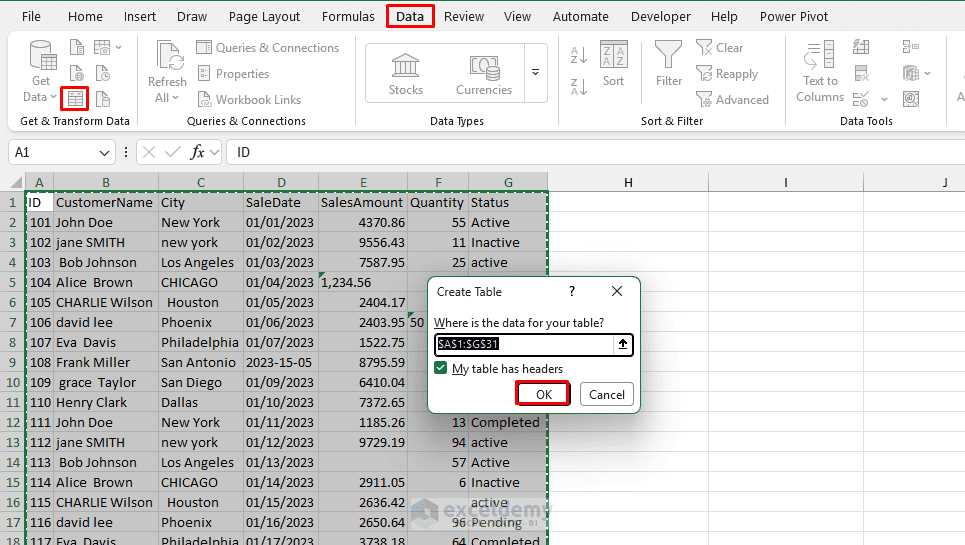Click the Flash Fill icon
Viewport: 965px width, 545px height.
(861, 47)
